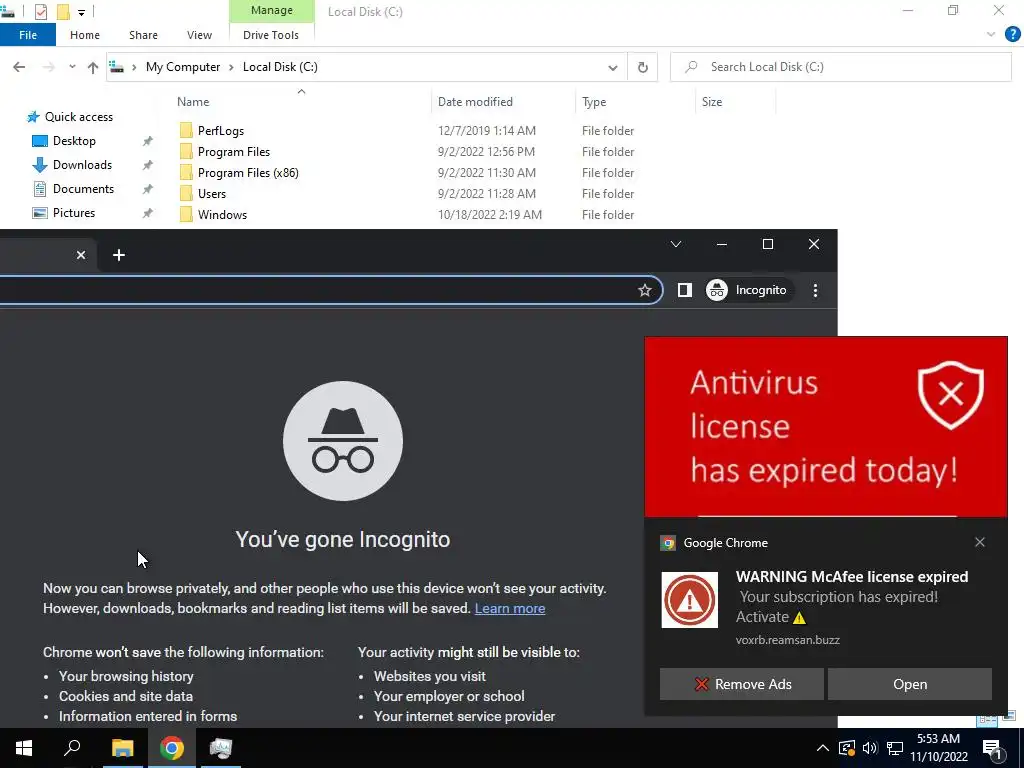Screen dimensions: 1024x768
Task: Toggle Chrome side panel icon
Action: tap(684, 290)
